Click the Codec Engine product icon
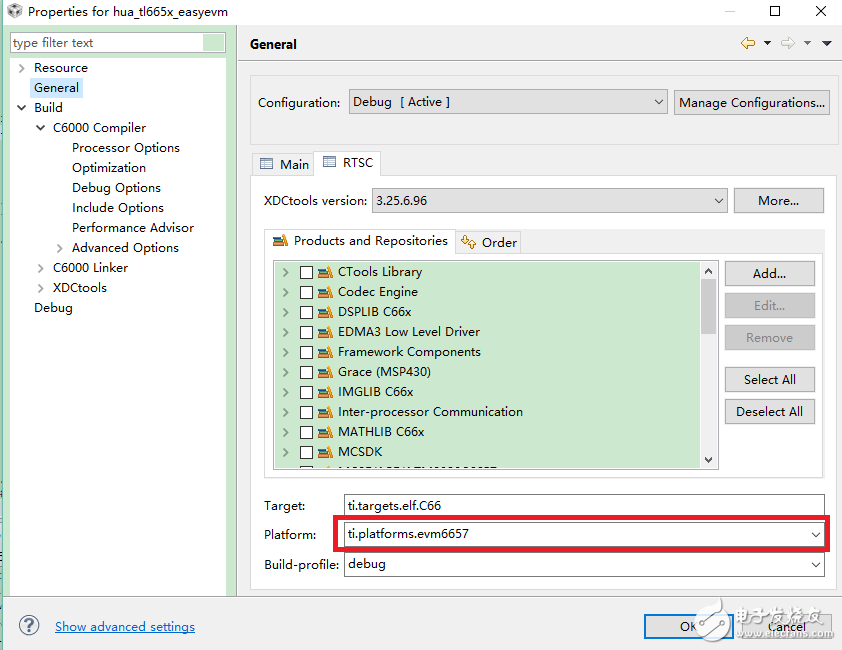The height and width of the screenshot is (650, 842). (325, 292)
